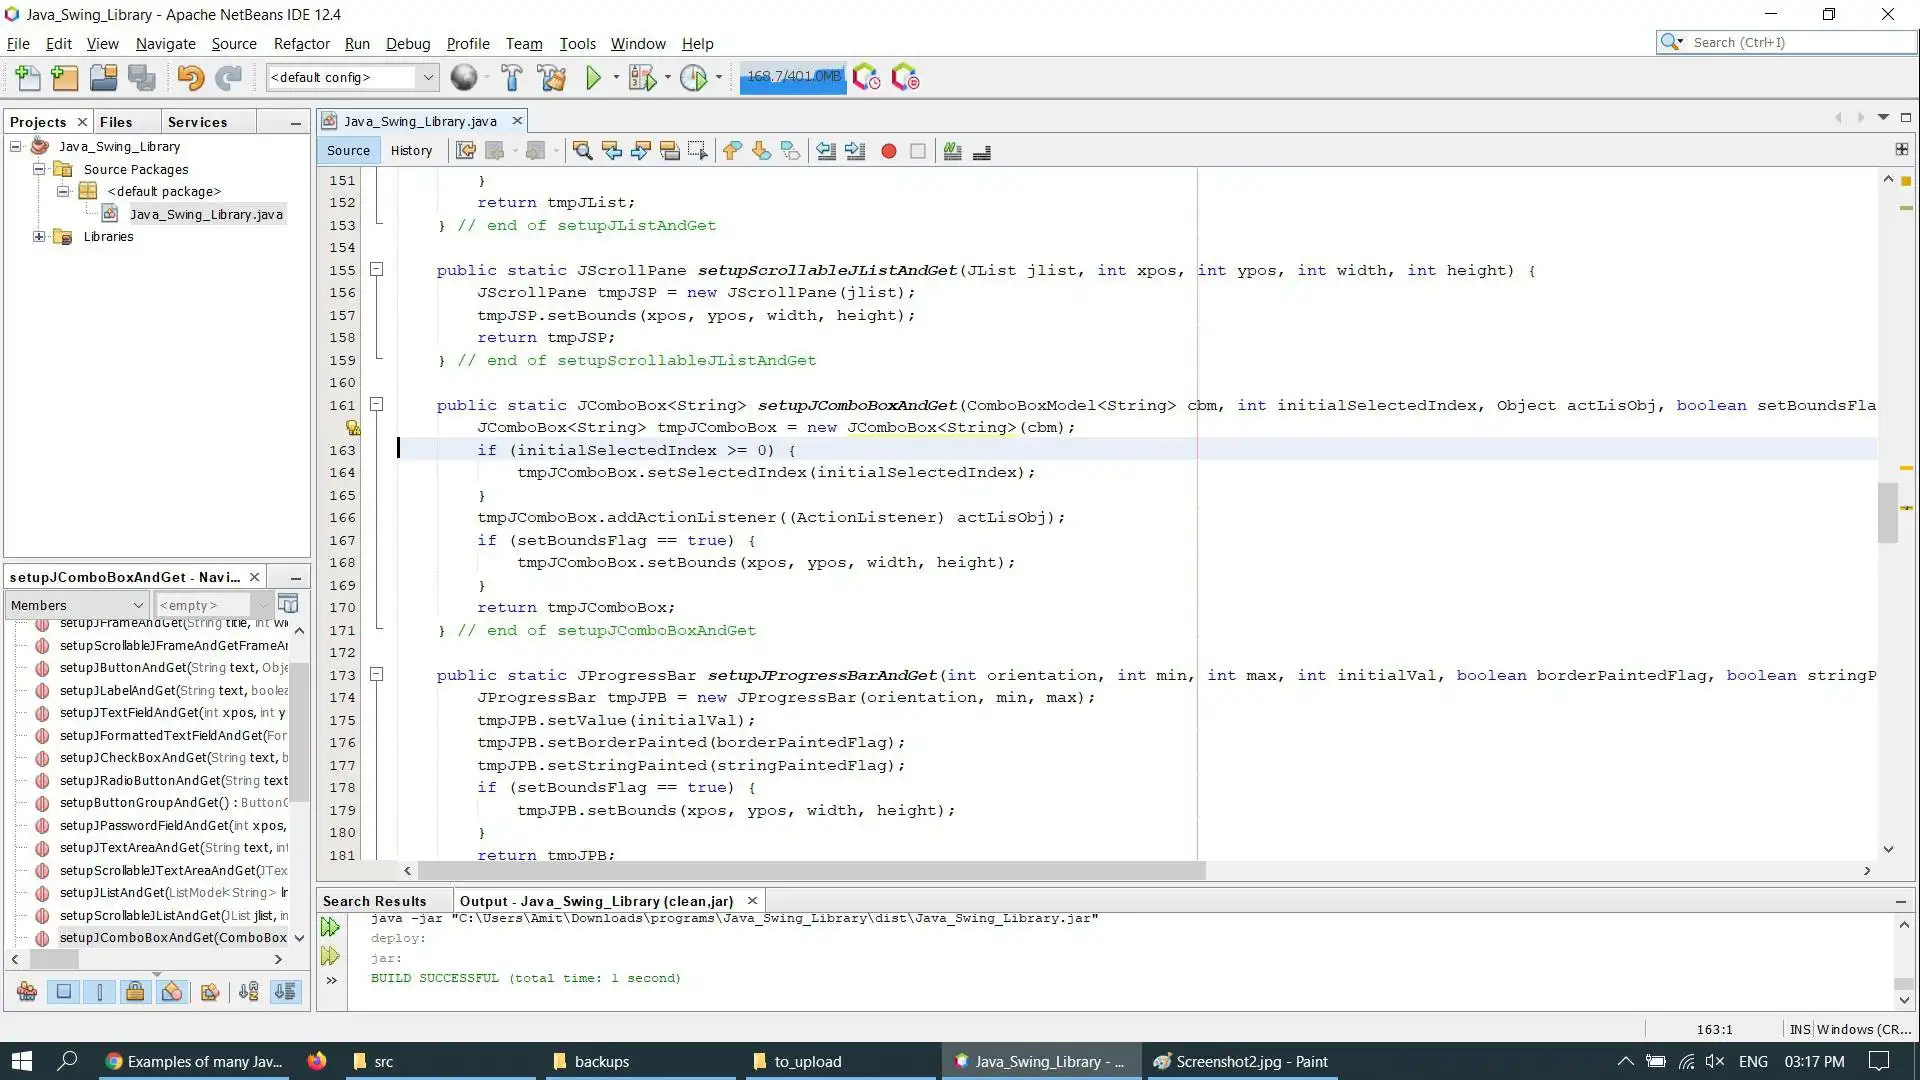Open the default config dropdown
The image size is (1920, 1080).
pyautogui.click(x=428, y=78)
